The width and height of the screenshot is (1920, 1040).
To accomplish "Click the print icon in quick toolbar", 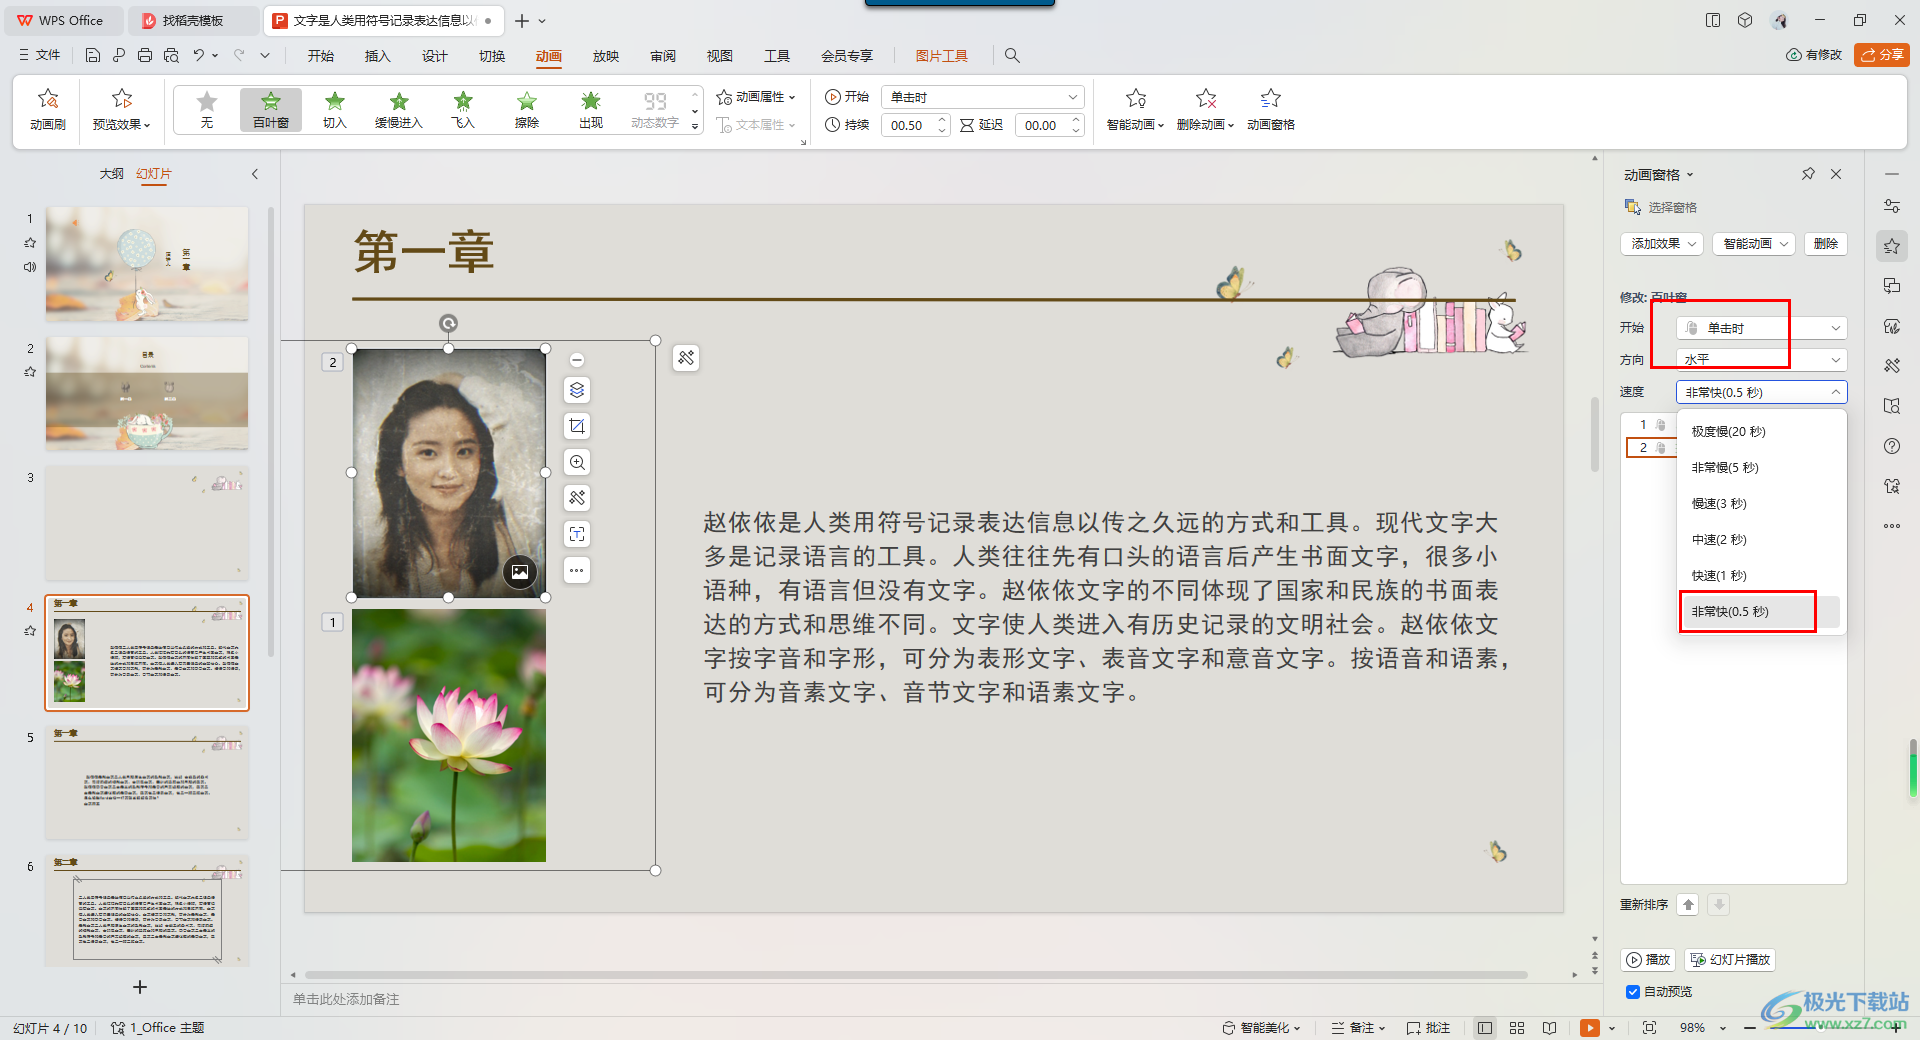I will (x=145, y=56).
